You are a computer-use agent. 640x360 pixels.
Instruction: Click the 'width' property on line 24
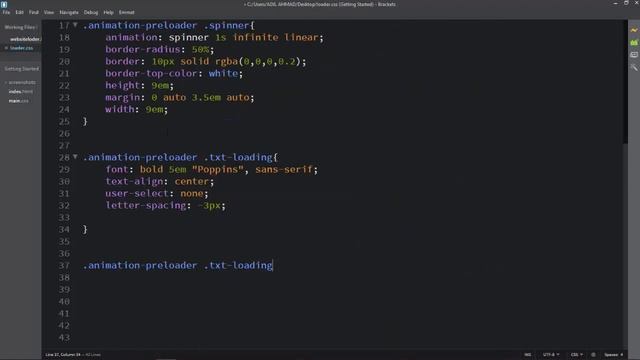[x=120, y=109]
